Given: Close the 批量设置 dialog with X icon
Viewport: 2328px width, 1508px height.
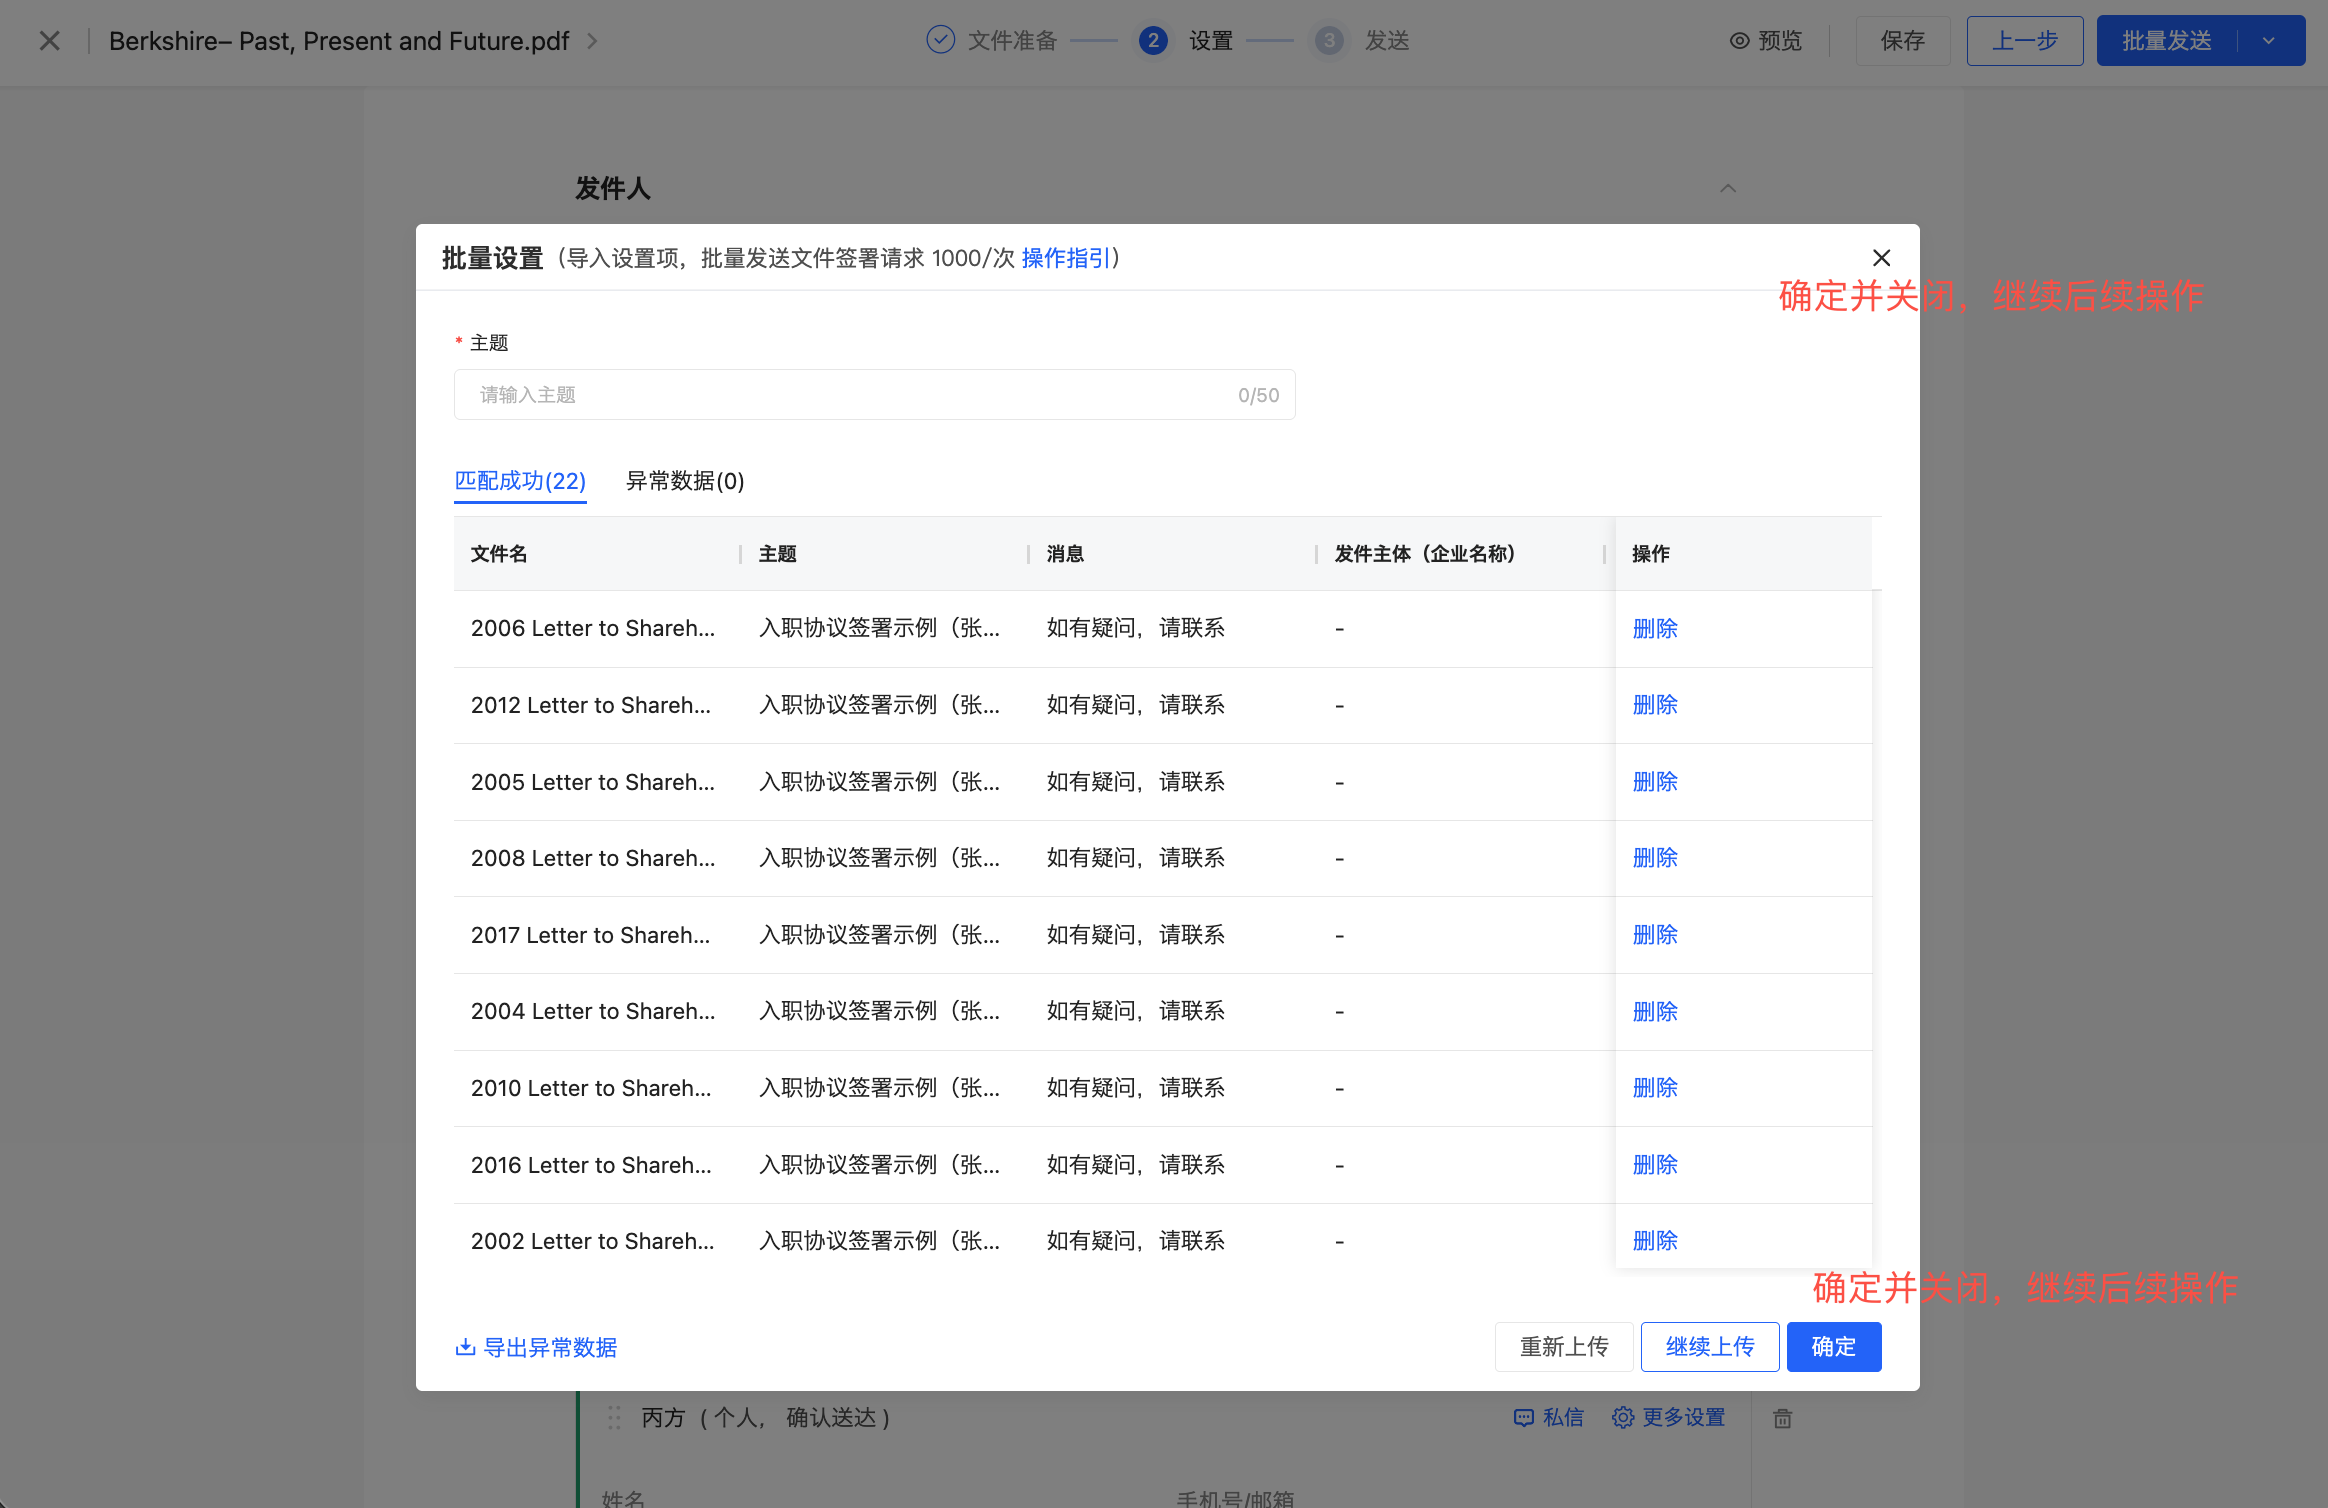Looking at the screenshot, I should pyautogui.click(x=1881, y=258).
